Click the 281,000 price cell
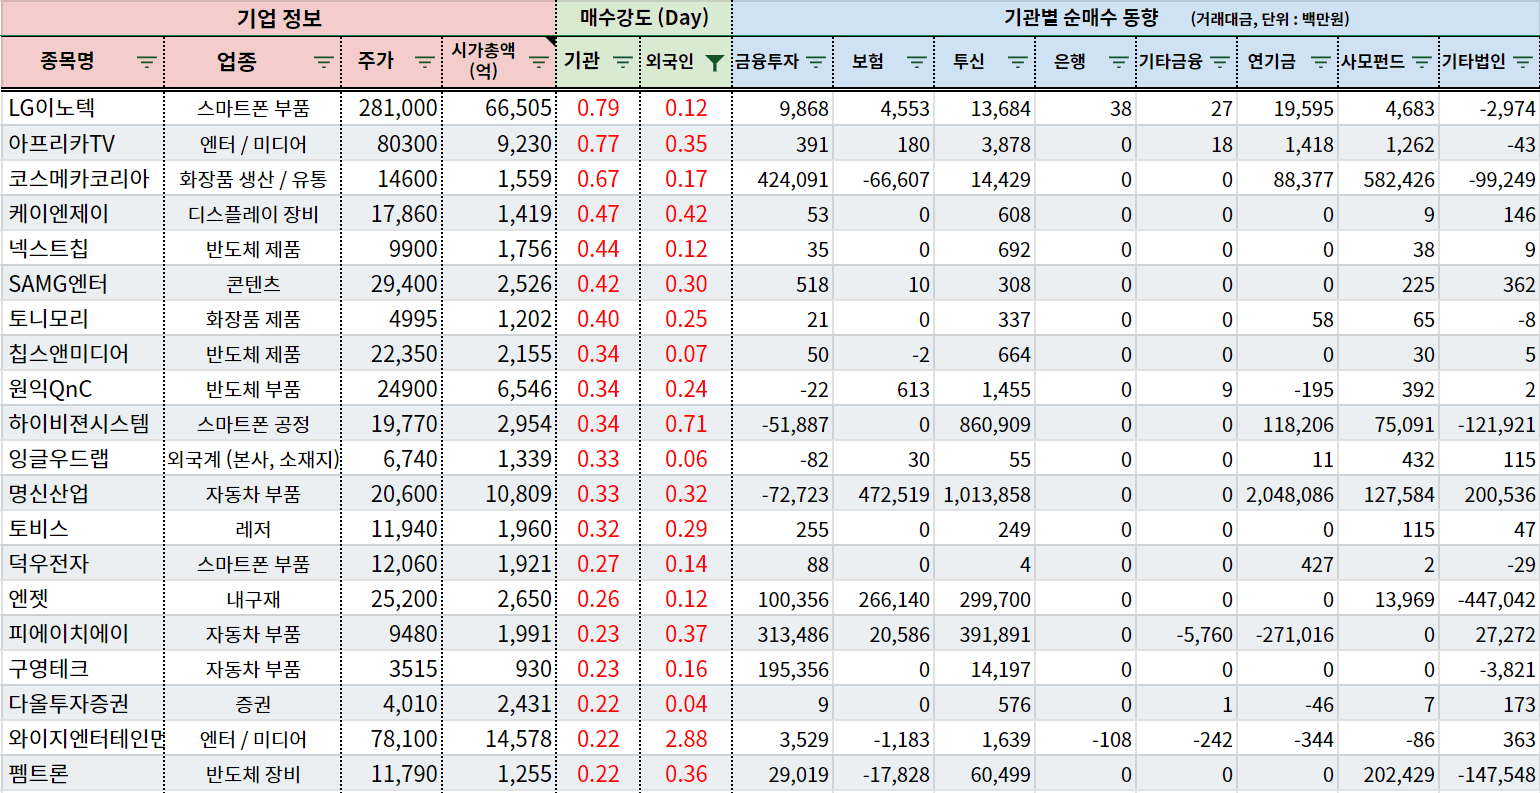 point(392,108)
